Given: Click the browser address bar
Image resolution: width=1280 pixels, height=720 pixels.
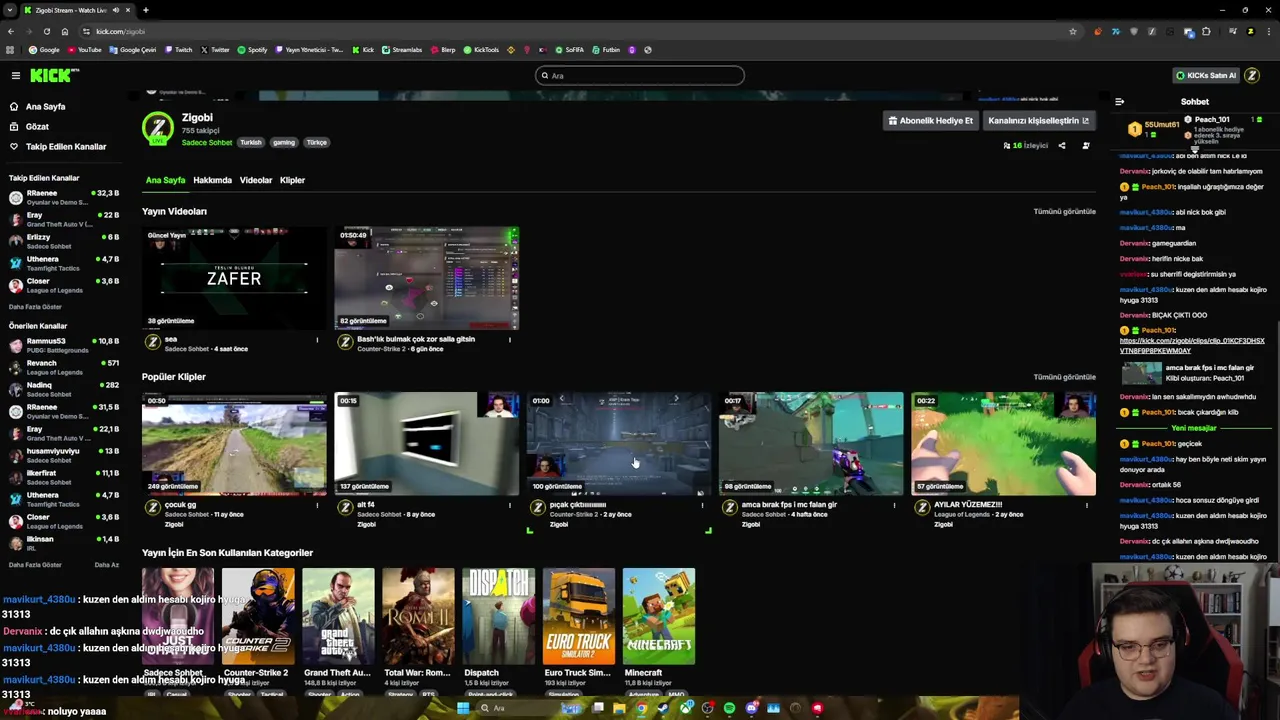Looking at the screenshot, I should 570,31.
